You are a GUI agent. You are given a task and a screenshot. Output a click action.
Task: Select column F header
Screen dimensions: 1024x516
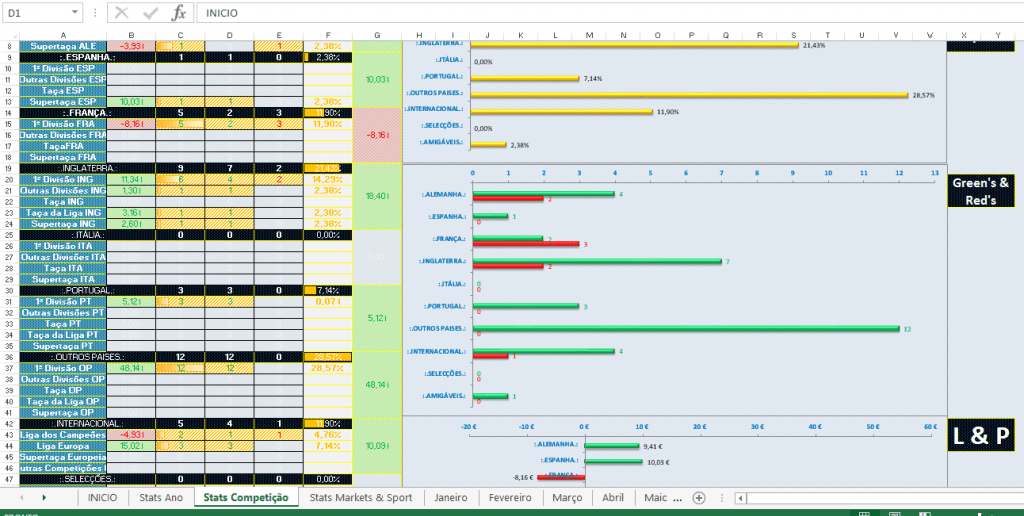point(328,35)
